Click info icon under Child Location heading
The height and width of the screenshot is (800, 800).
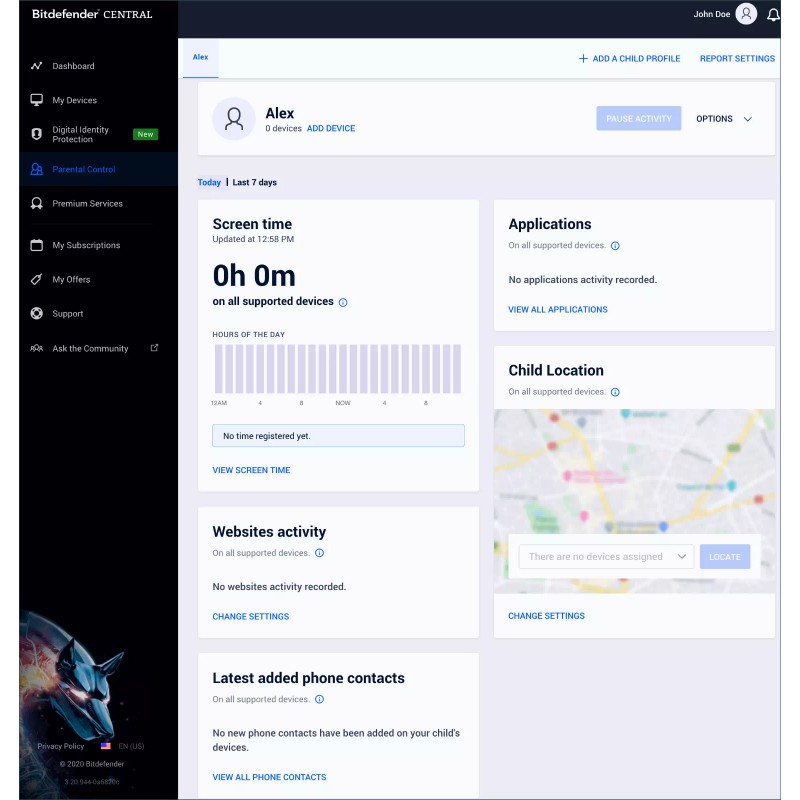pyautogui.click(x=615, y=392)
